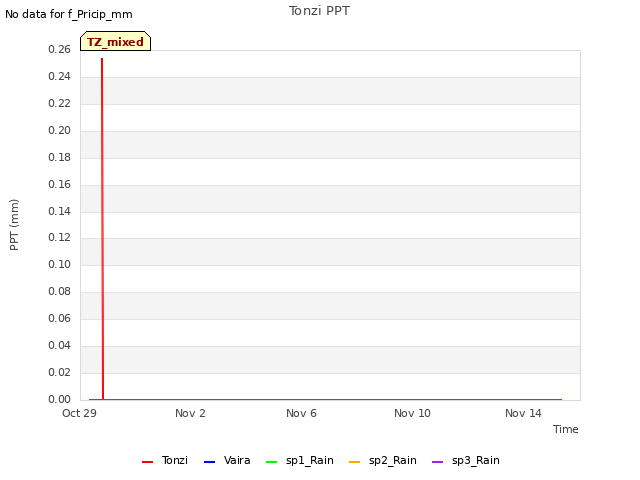Click the TZ_mixed annotation label
This screenshot has height=480, width=640.
[x=116, y=41]
